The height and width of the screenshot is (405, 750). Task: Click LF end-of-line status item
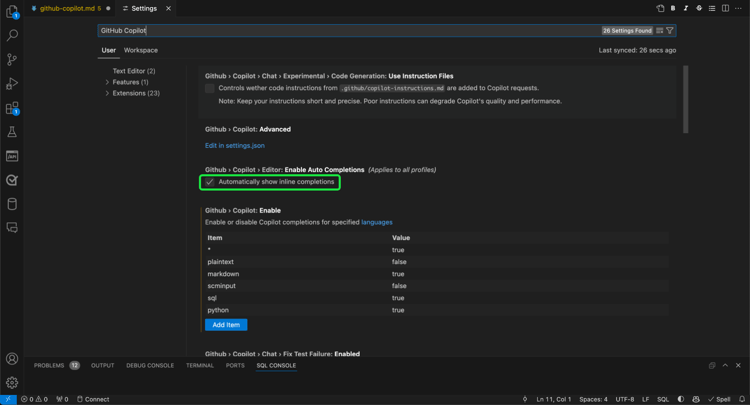point(645,399)
